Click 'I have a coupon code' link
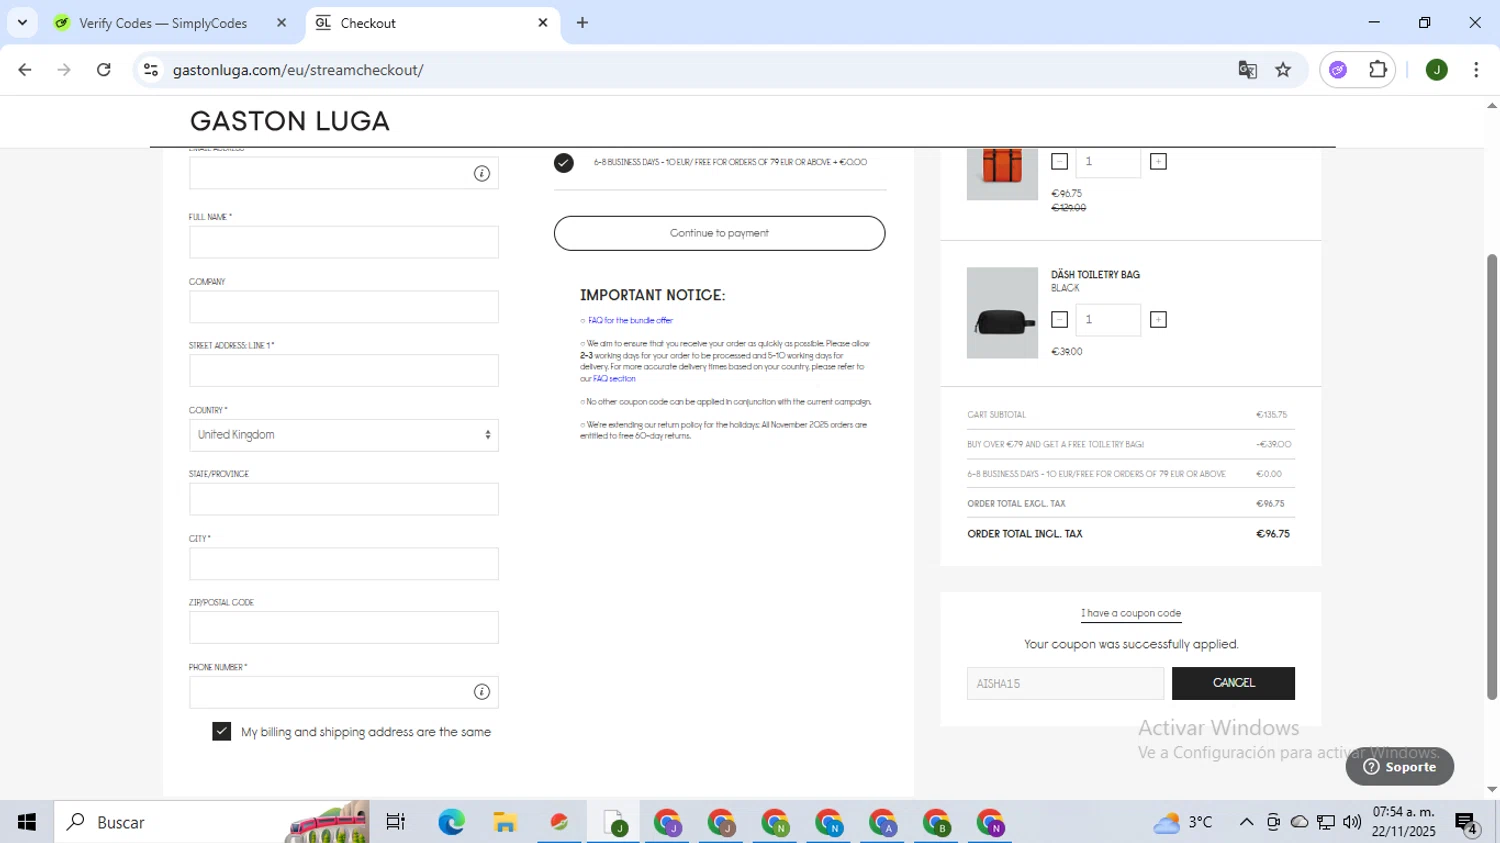This screenshot has height=843, width=1500. (1131, 613)
